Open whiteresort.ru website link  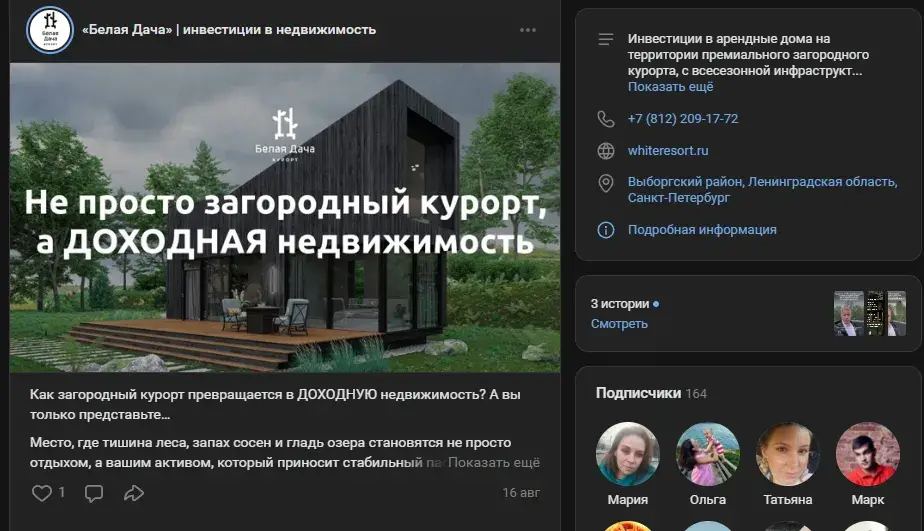click(x=668, y=150)
